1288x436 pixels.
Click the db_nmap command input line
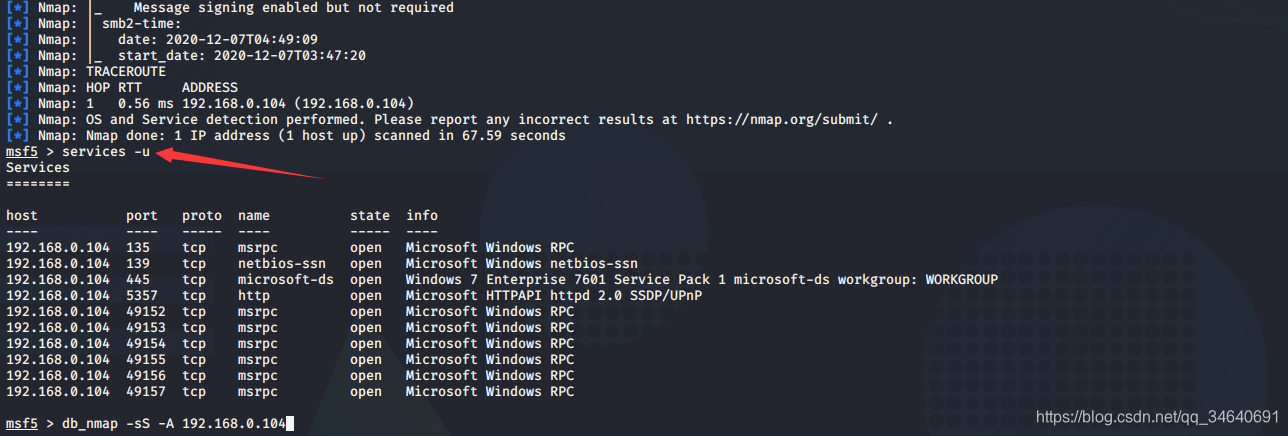[148, 424]
